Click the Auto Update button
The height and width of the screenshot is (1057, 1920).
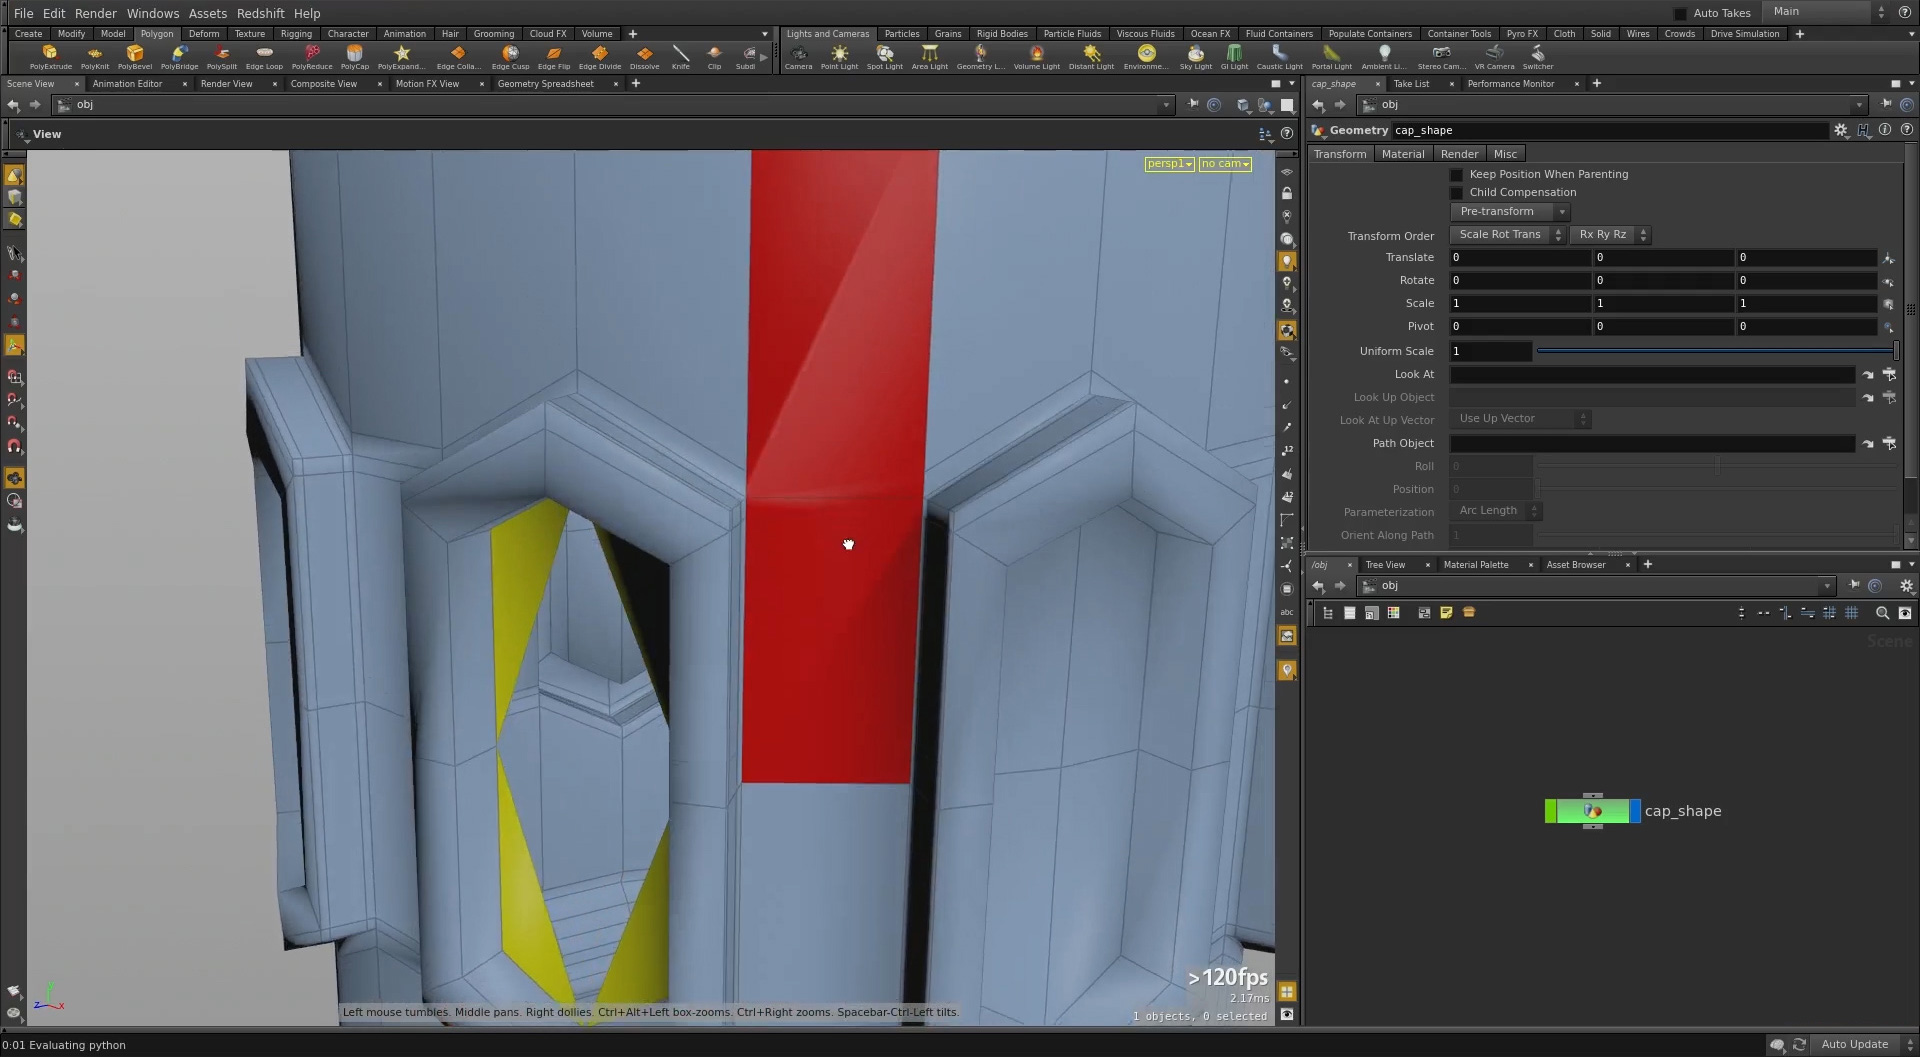(x=1854, y=1044)
